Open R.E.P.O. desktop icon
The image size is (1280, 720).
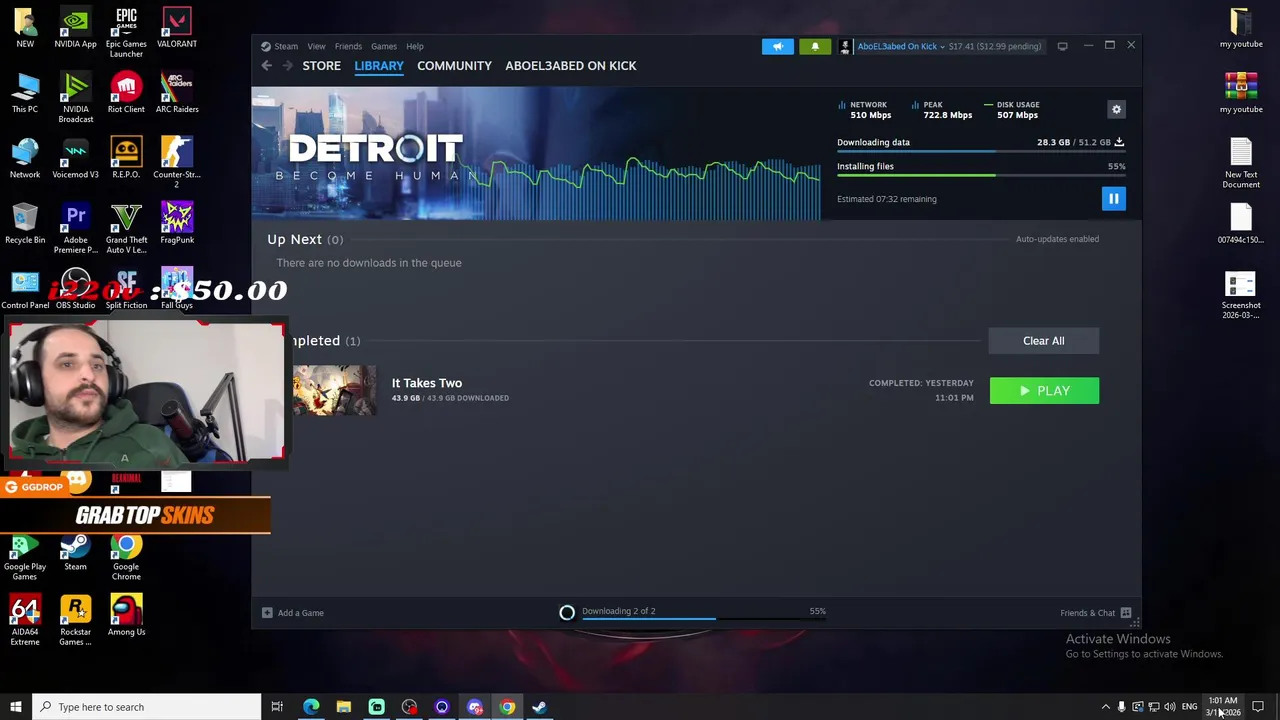click(126, 159)
